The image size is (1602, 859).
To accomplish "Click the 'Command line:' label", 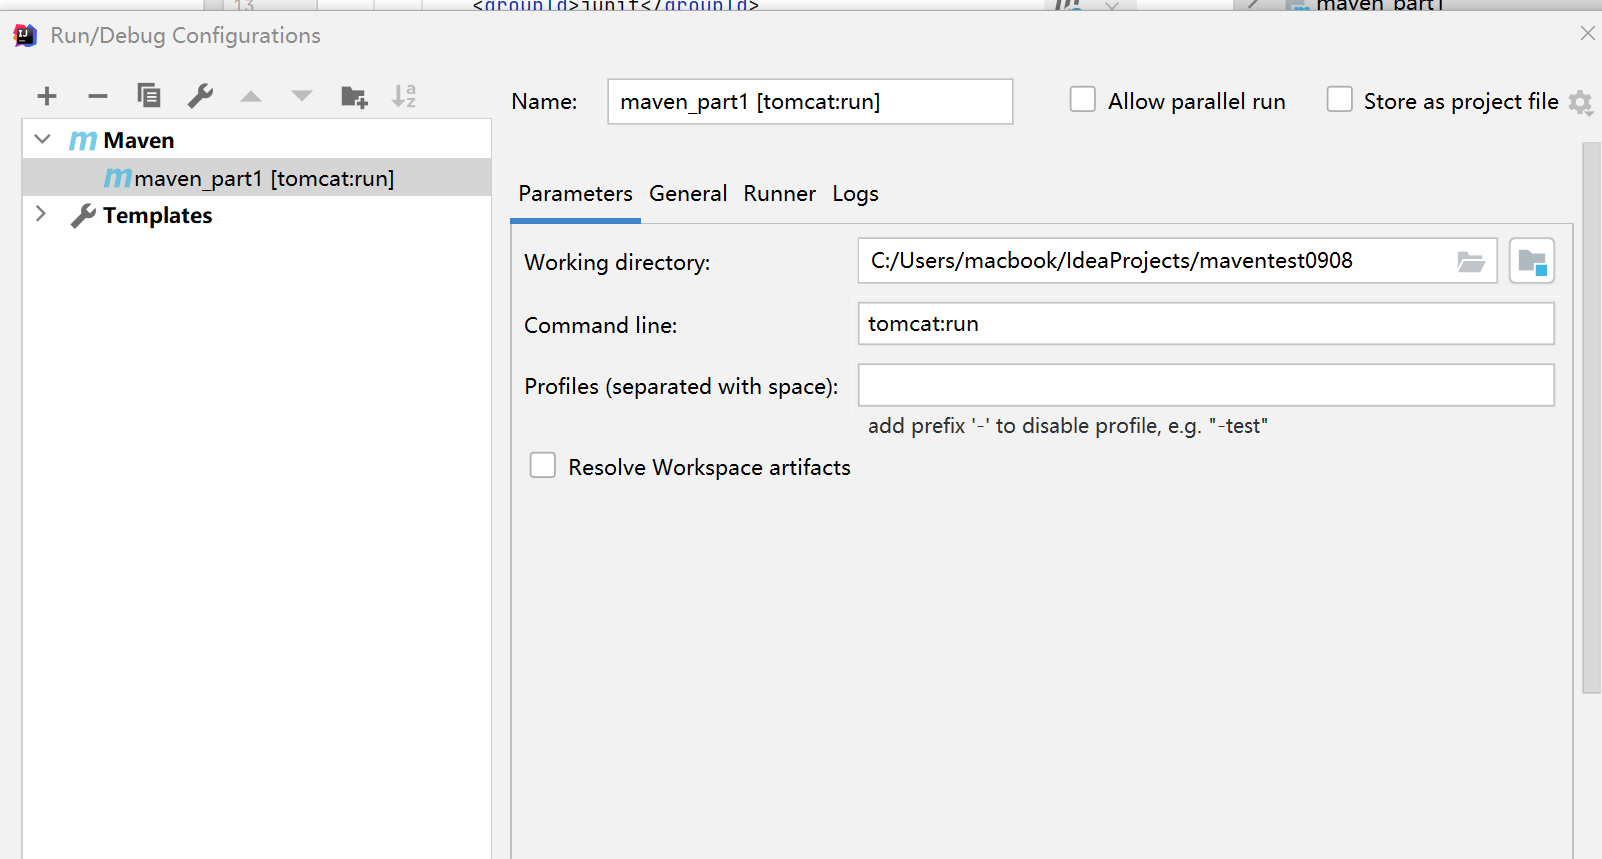I will (600, 326).
